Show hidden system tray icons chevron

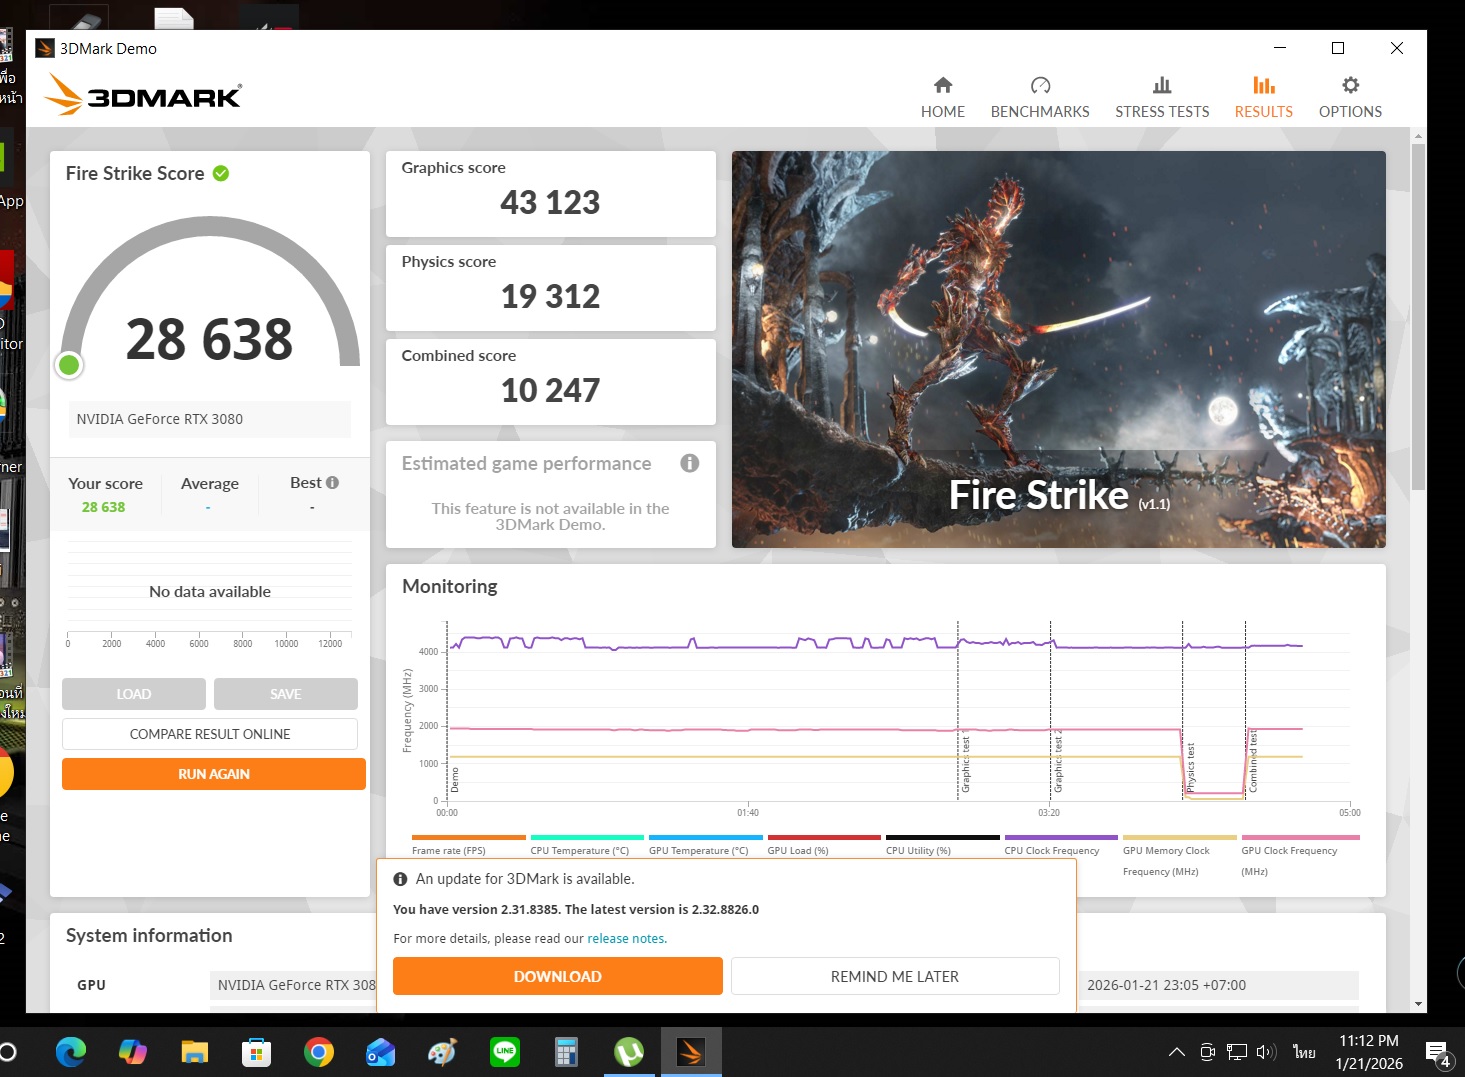click(x=1177, y=1052)
